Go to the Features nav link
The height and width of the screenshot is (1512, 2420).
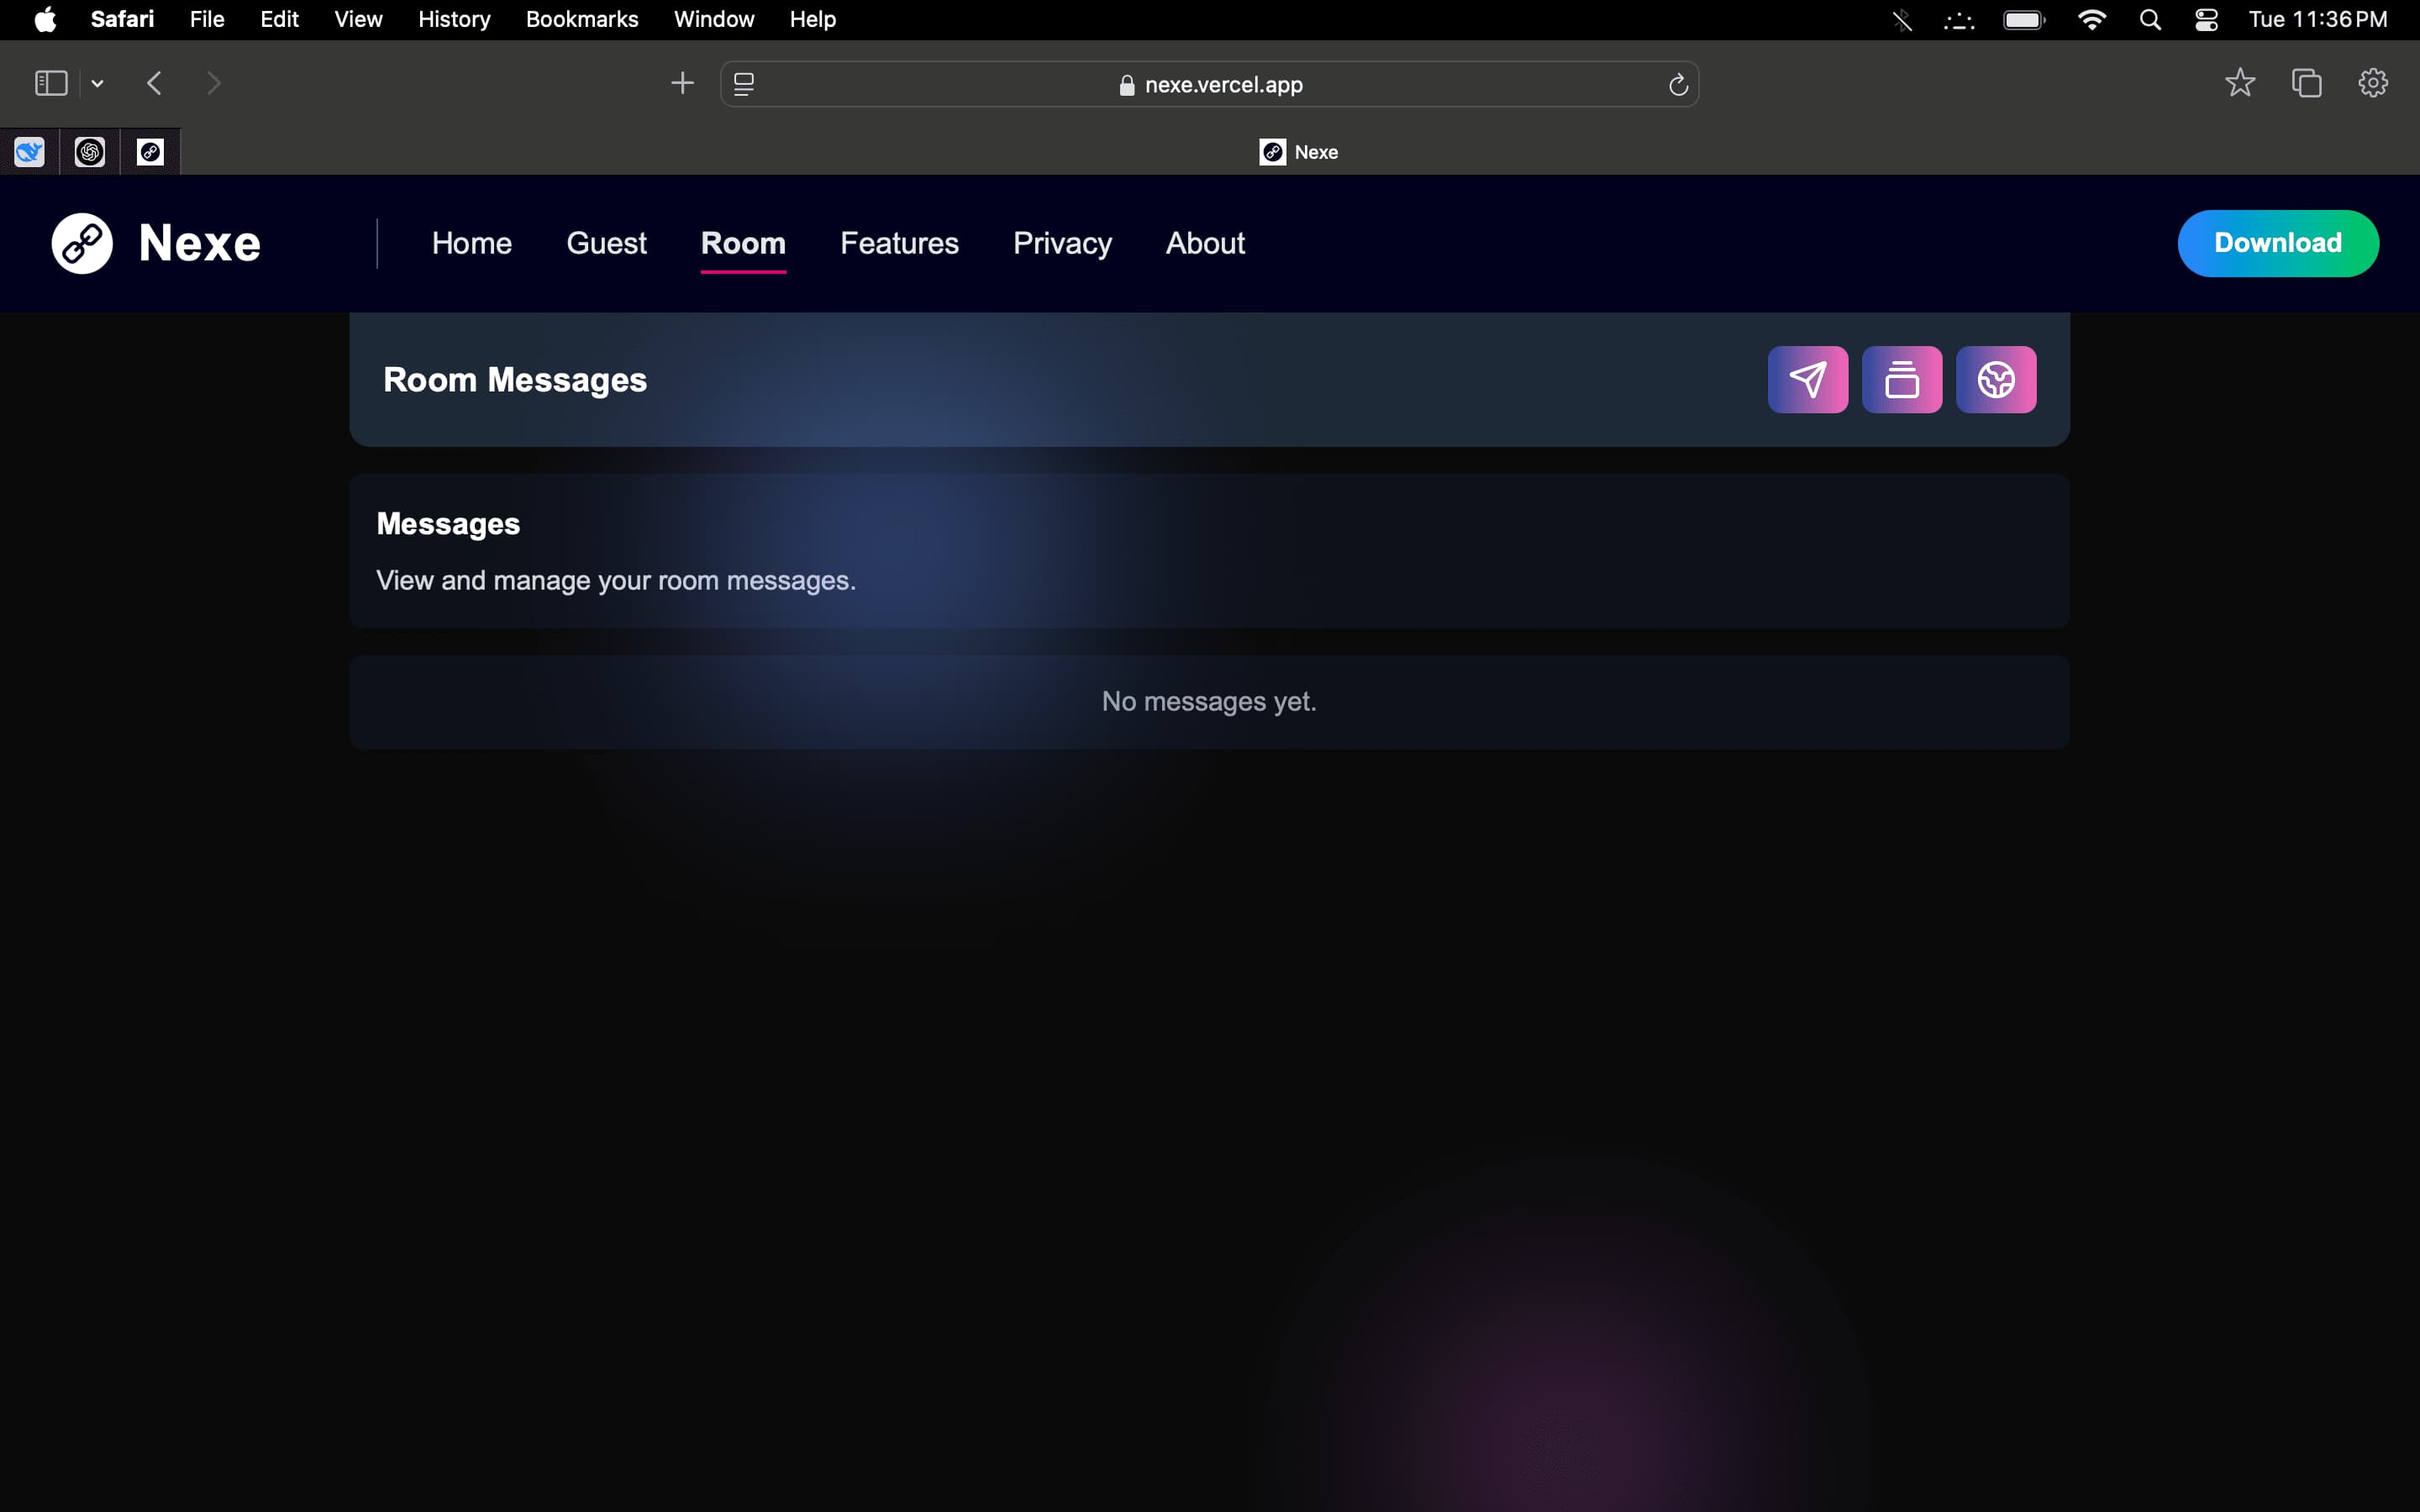[x=899, y=243]
